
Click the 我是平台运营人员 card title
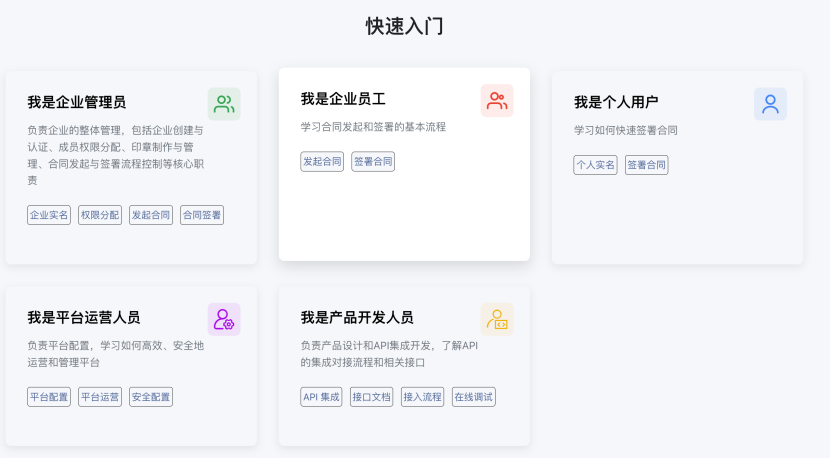[84, 318]
